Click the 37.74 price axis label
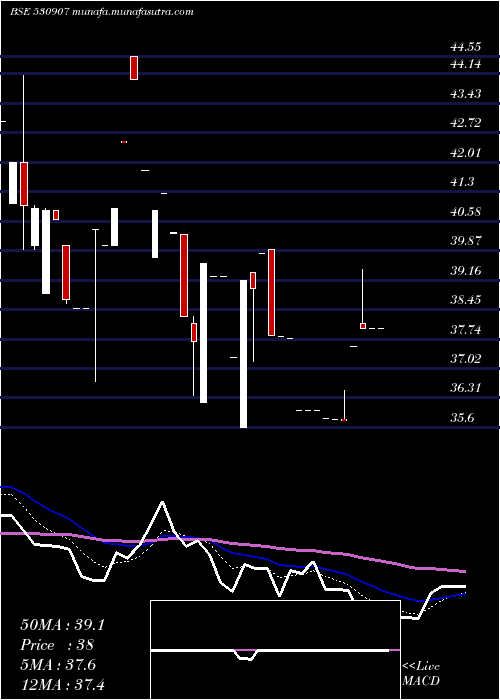 [x=466, y=330]
